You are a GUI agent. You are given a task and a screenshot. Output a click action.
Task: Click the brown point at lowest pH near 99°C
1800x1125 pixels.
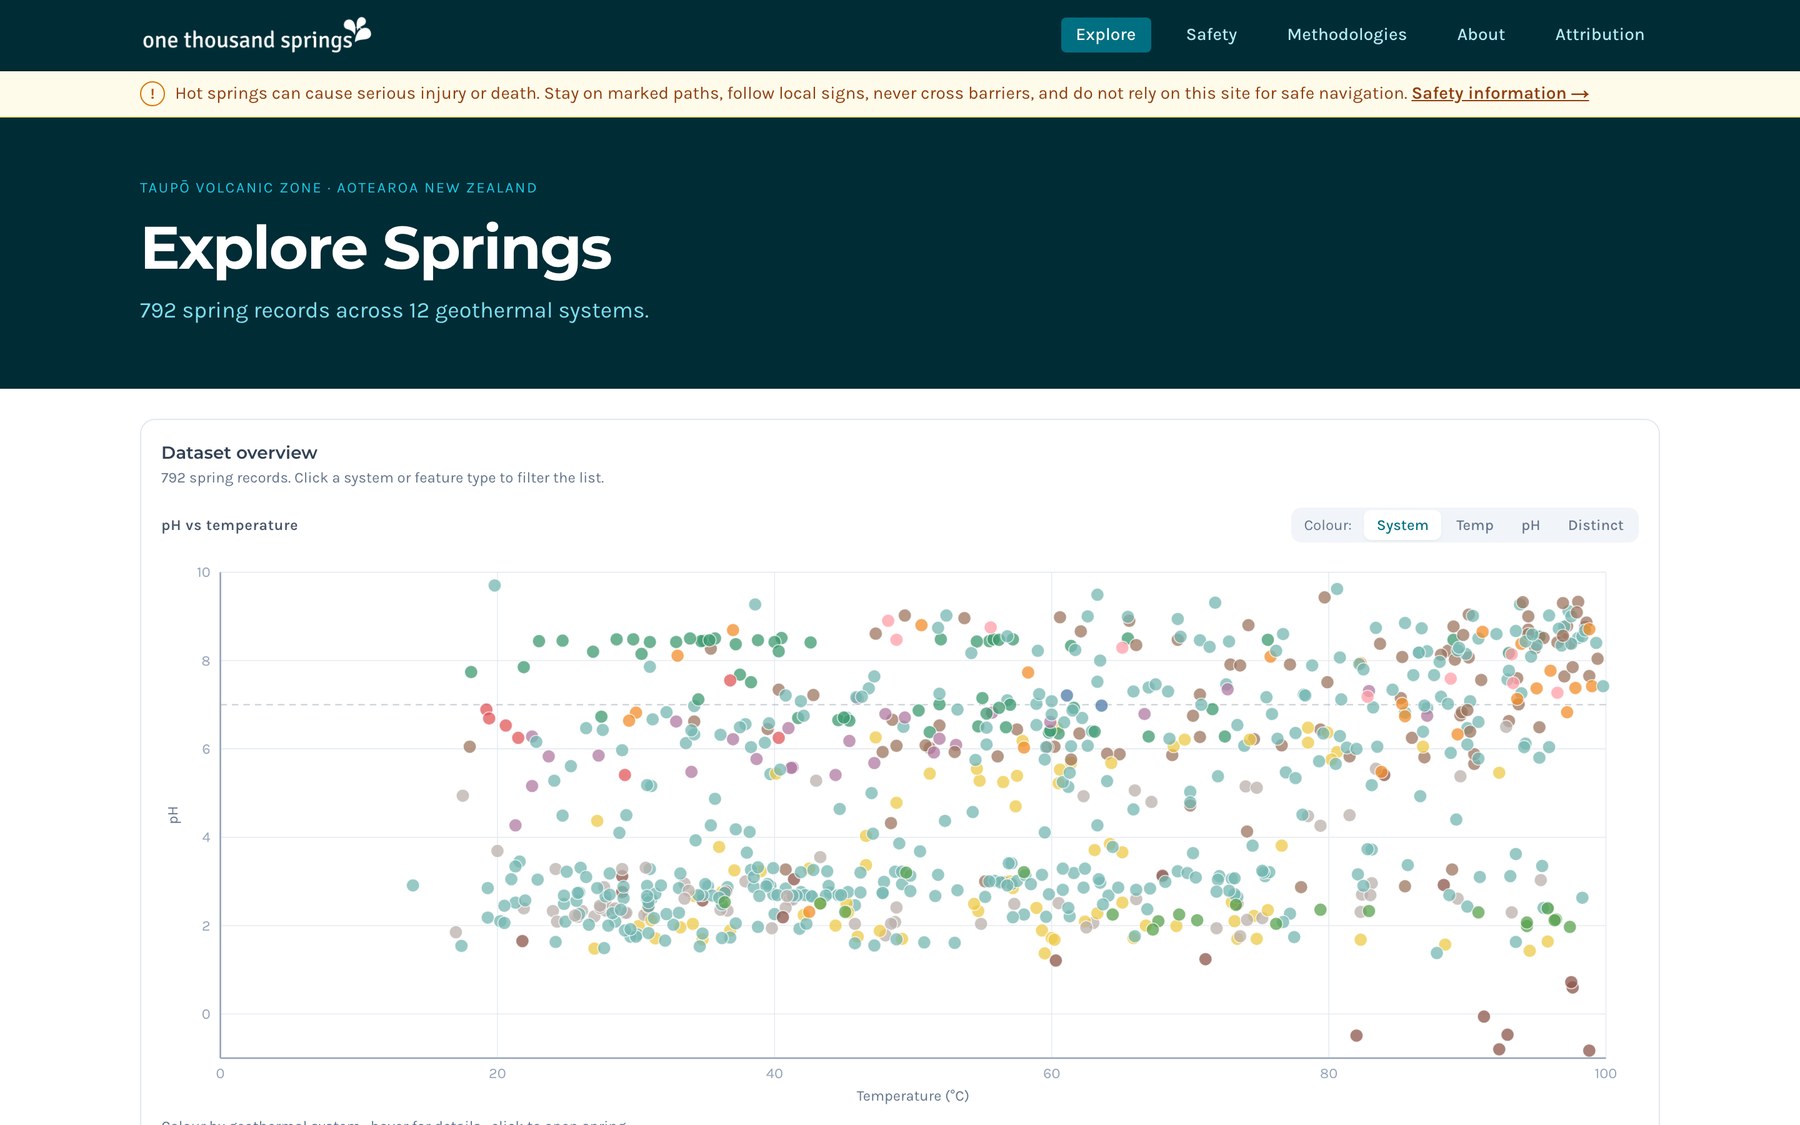(1589, 1051)
